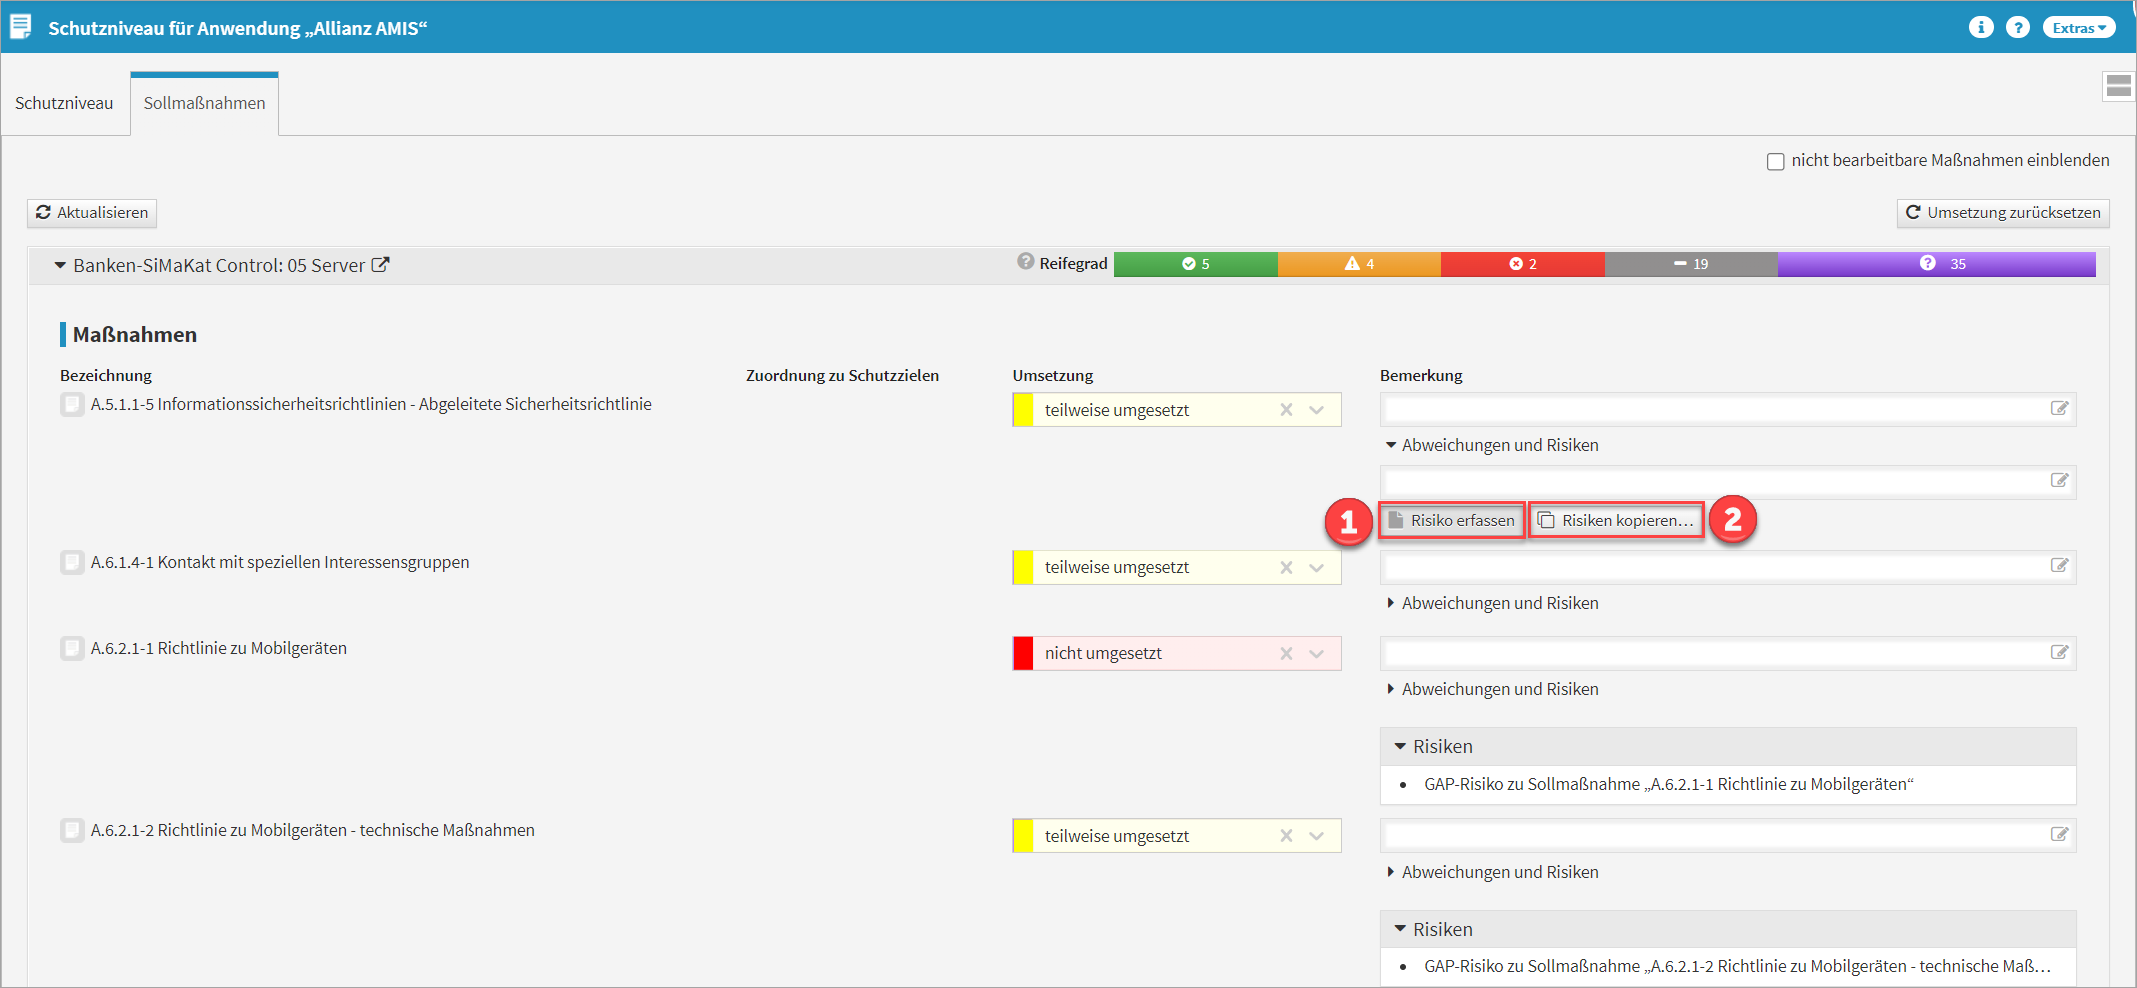Click edit icon in A.6.2.1-2 Bemerkung field
The image size is (2137, 988).
[x=2059, y=834]
